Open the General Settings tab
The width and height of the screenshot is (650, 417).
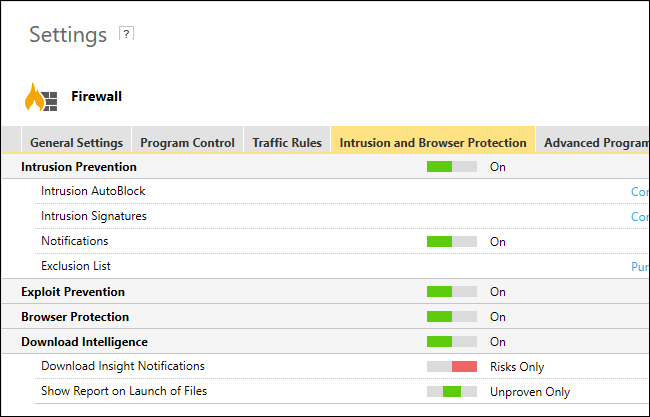pyautogui.click(x=76, y=143)
